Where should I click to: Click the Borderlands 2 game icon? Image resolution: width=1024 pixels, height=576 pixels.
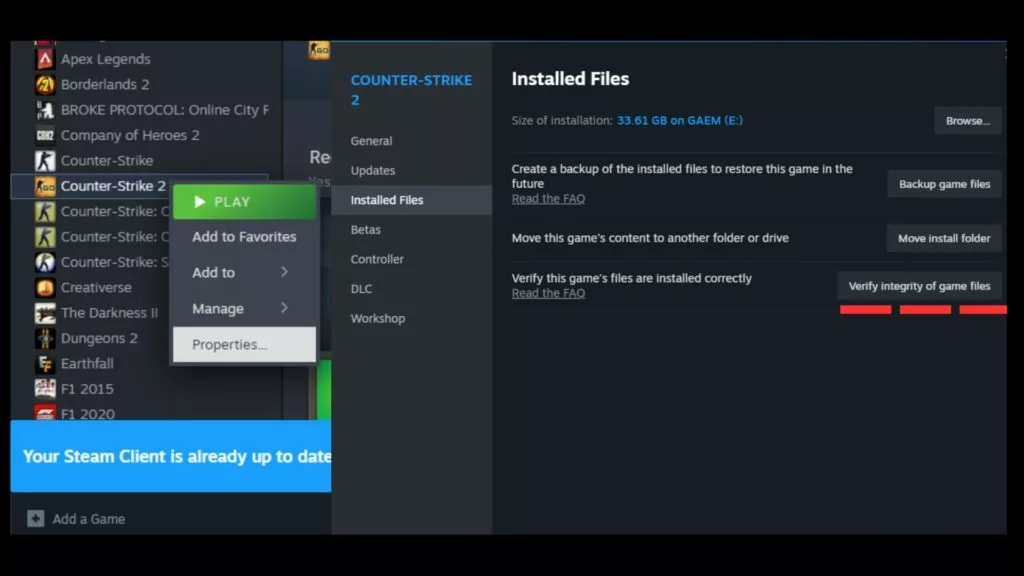[x=45, y=84]
